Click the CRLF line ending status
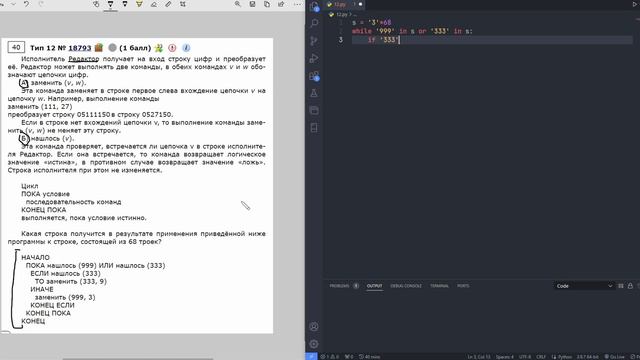The width and height of the screenshot is (640, 360). tap(541, 357)
